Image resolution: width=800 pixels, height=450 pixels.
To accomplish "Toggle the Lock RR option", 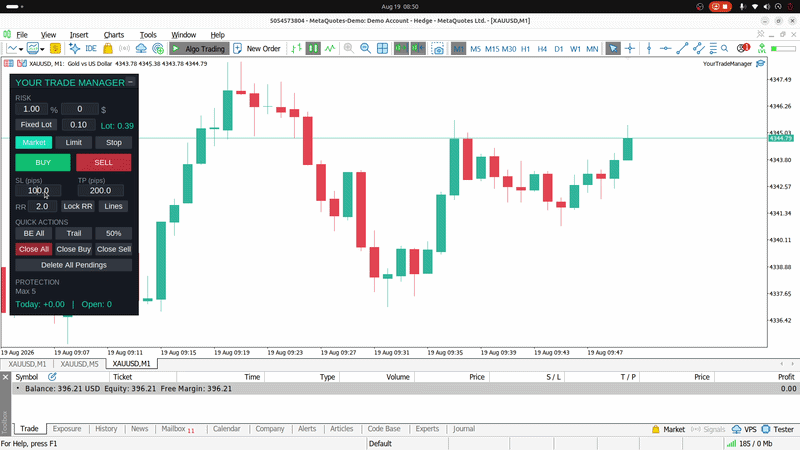I will [78, 206].
